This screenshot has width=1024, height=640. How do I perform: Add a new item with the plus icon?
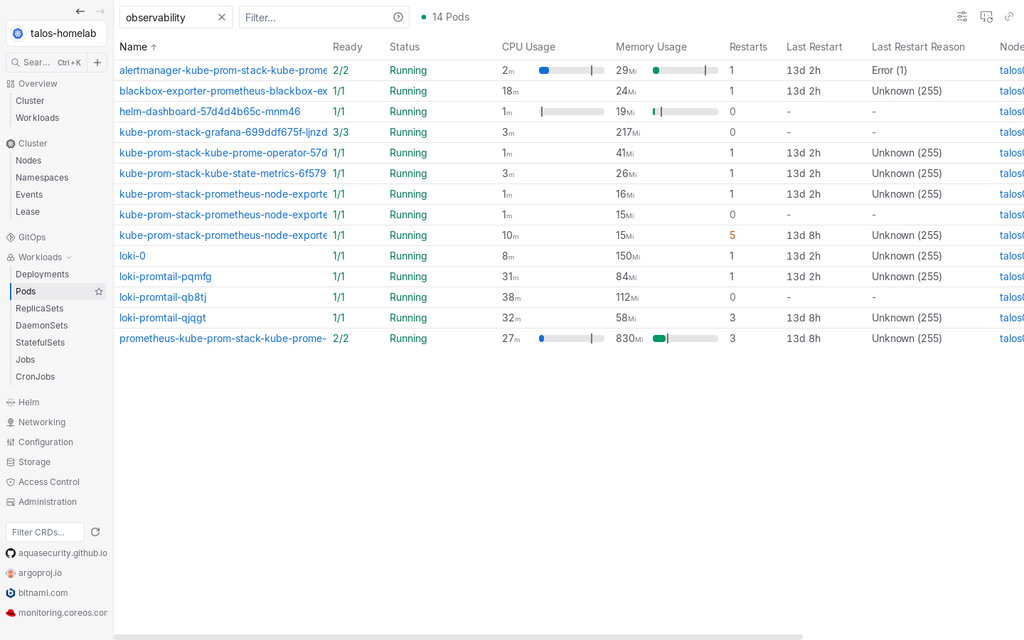(x=97, y=63)
